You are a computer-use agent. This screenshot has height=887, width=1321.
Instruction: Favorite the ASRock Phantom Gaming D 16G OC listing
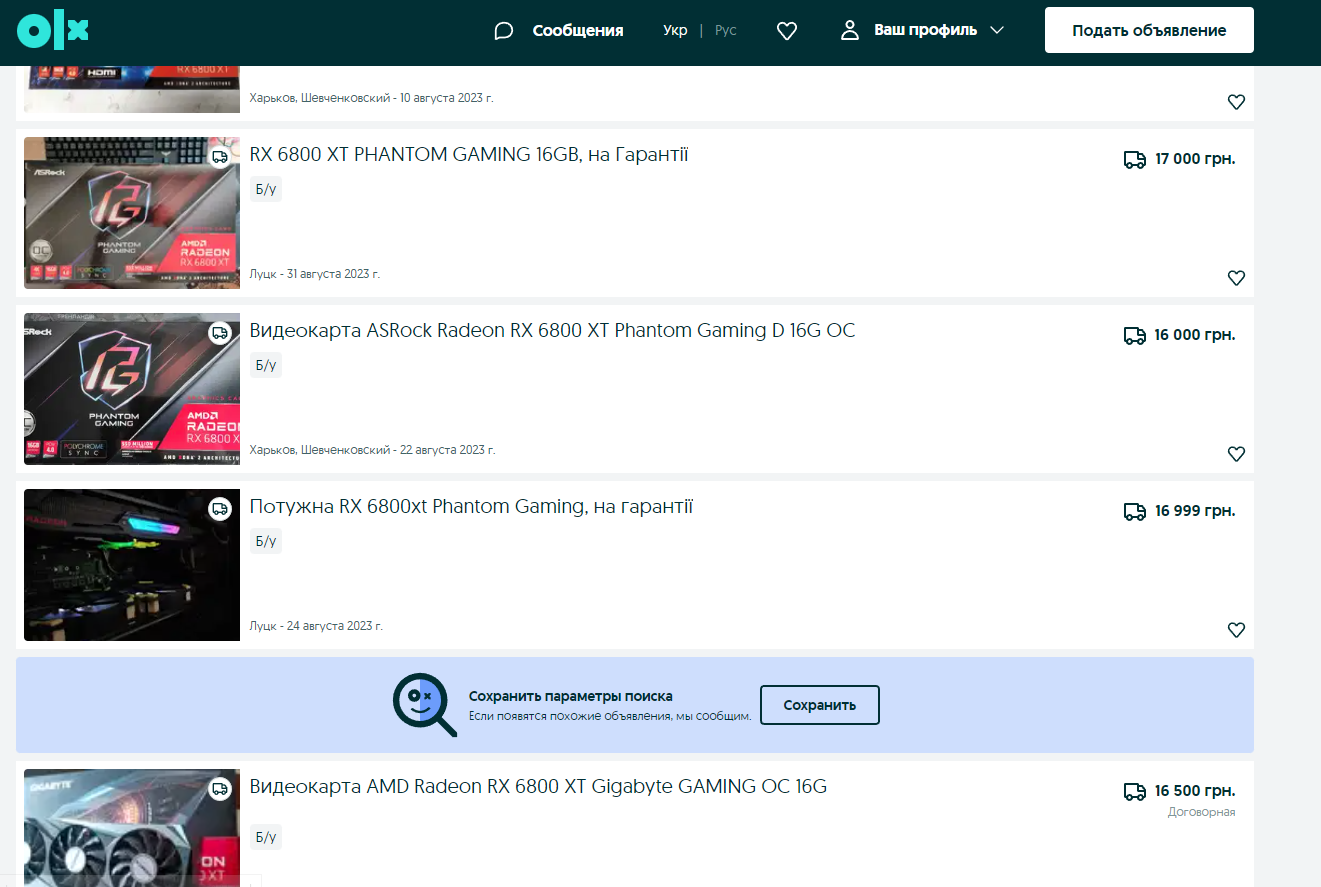click(1236, 454)
